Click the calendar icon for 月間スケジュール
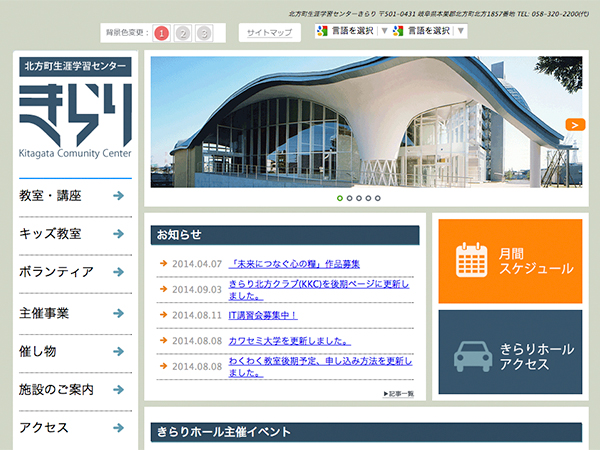Image resolution: width=600 pixels, height=450 pixels. pos(470,260)
